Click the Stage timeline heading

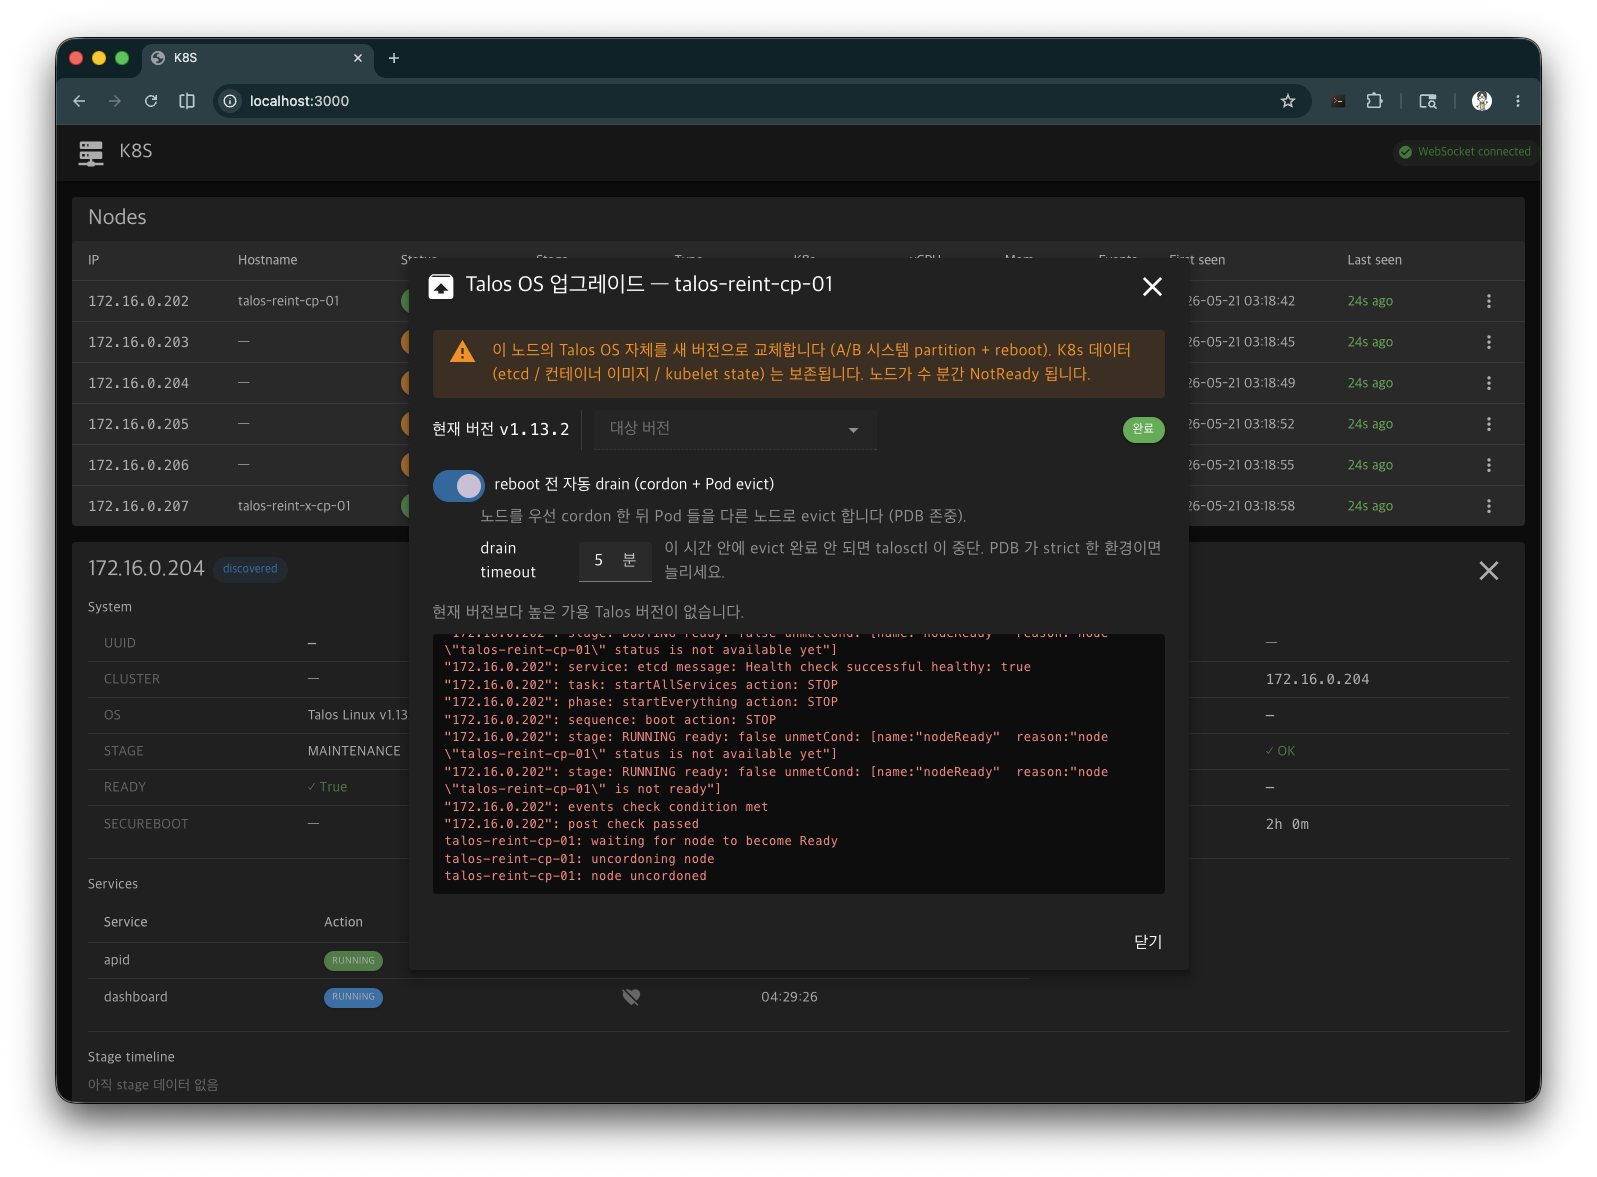131,1057
